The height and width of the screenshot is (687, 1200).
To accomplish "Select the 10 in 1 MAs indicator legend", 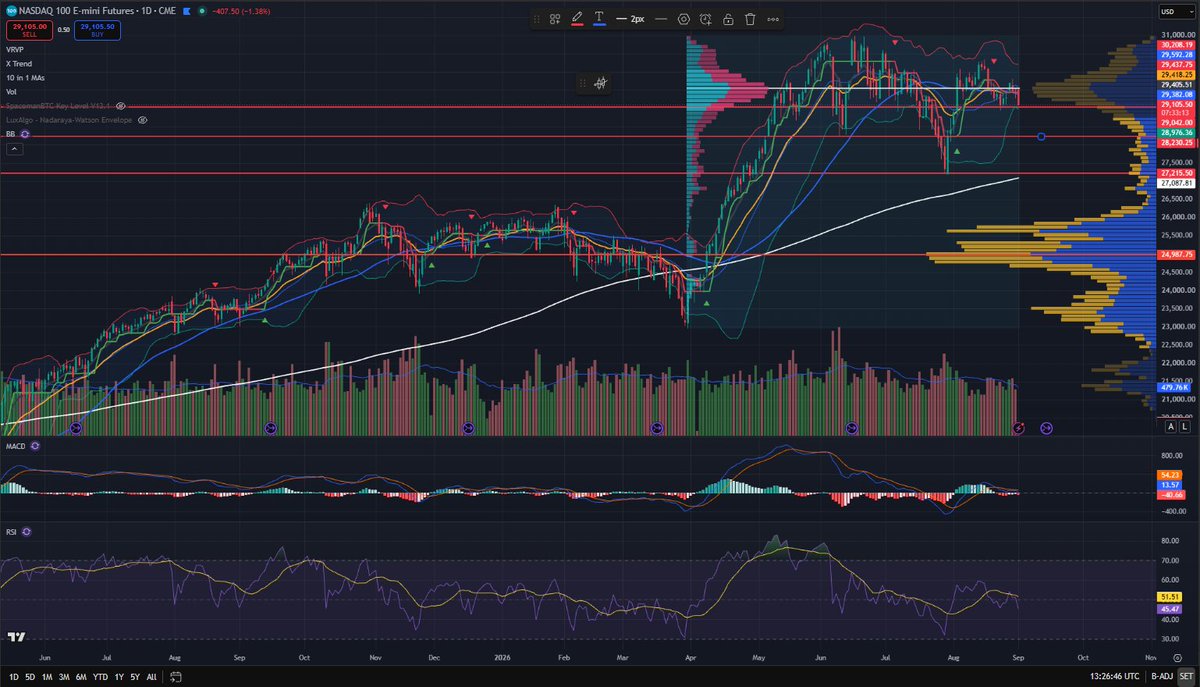I will (x=25, y=77).
